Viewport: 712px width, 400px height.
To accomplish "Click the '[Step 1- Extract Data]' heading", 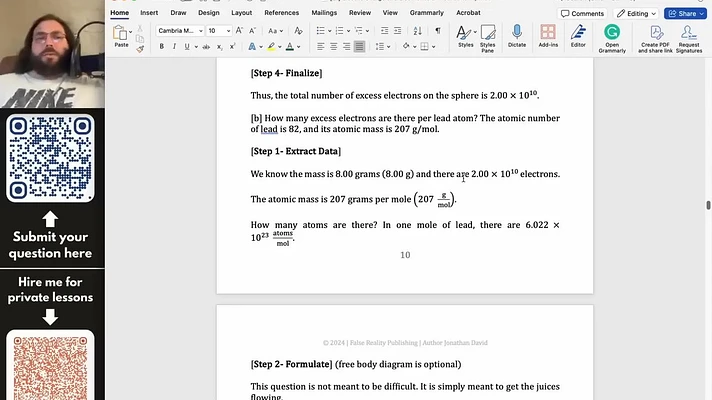I will tap(296, 151).
